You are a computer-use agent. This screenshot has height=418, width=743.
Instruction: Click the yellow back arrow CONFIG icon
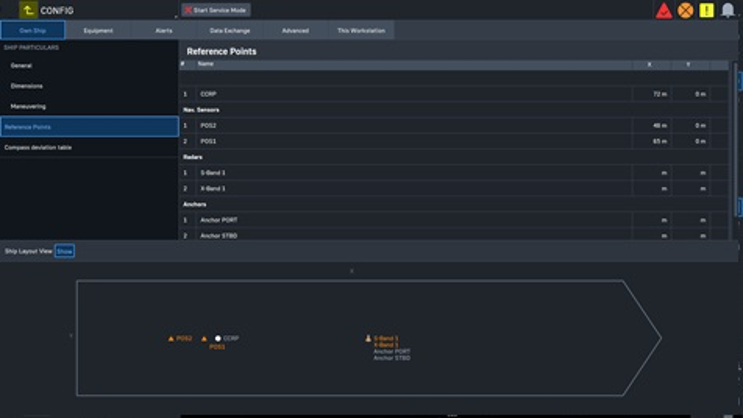tap(28, 10)
